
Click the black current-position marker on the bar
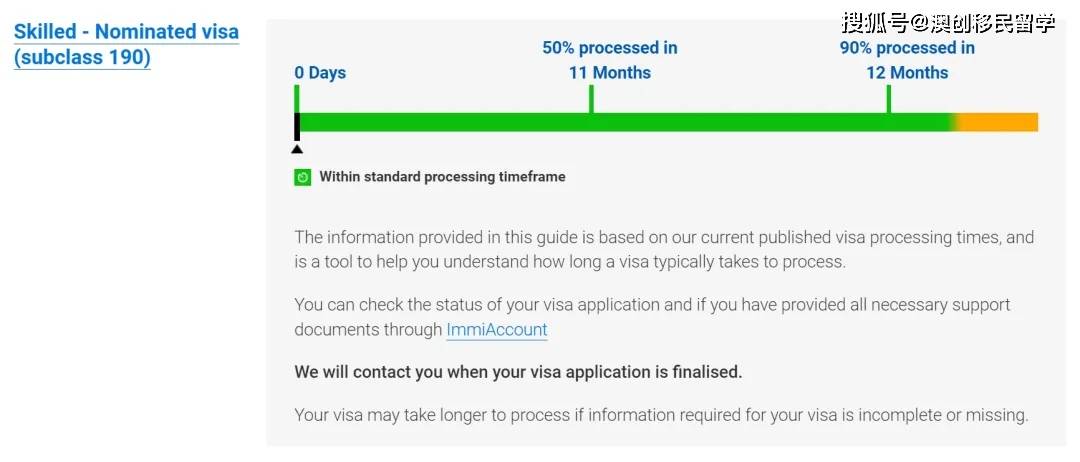(297, 126)
